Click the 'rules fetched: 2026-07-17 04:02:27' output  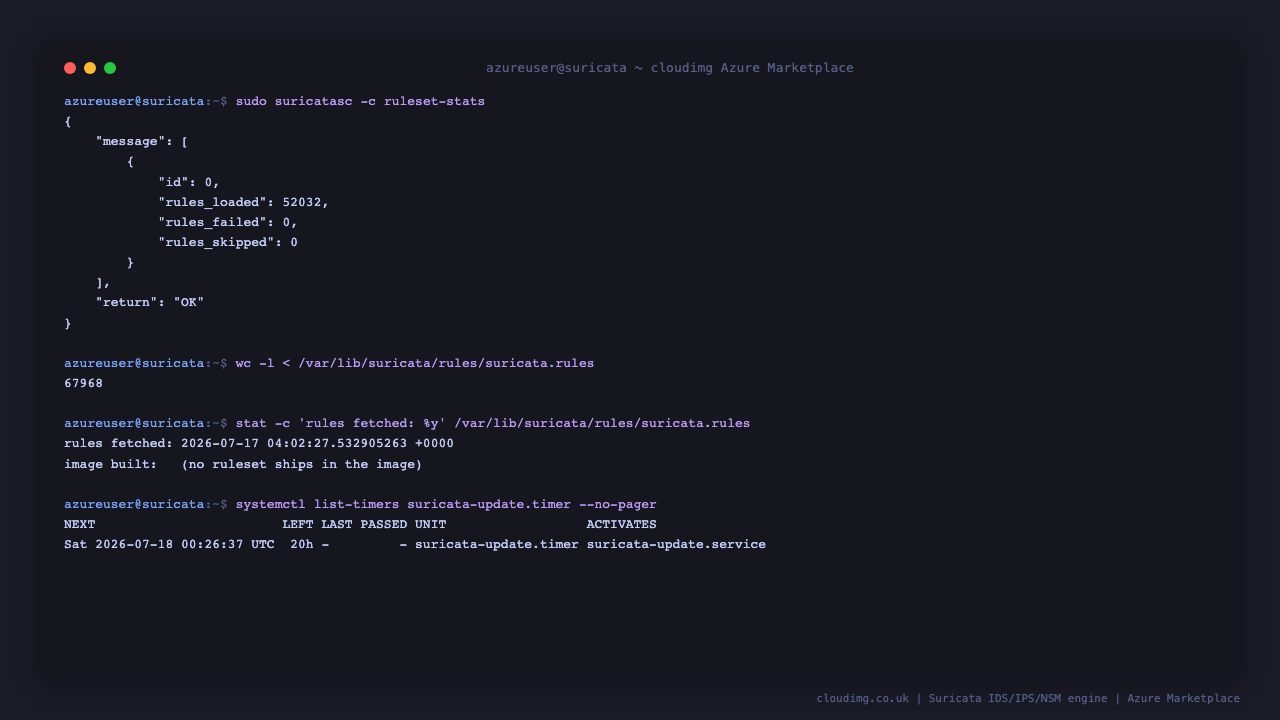click(259, 443)
